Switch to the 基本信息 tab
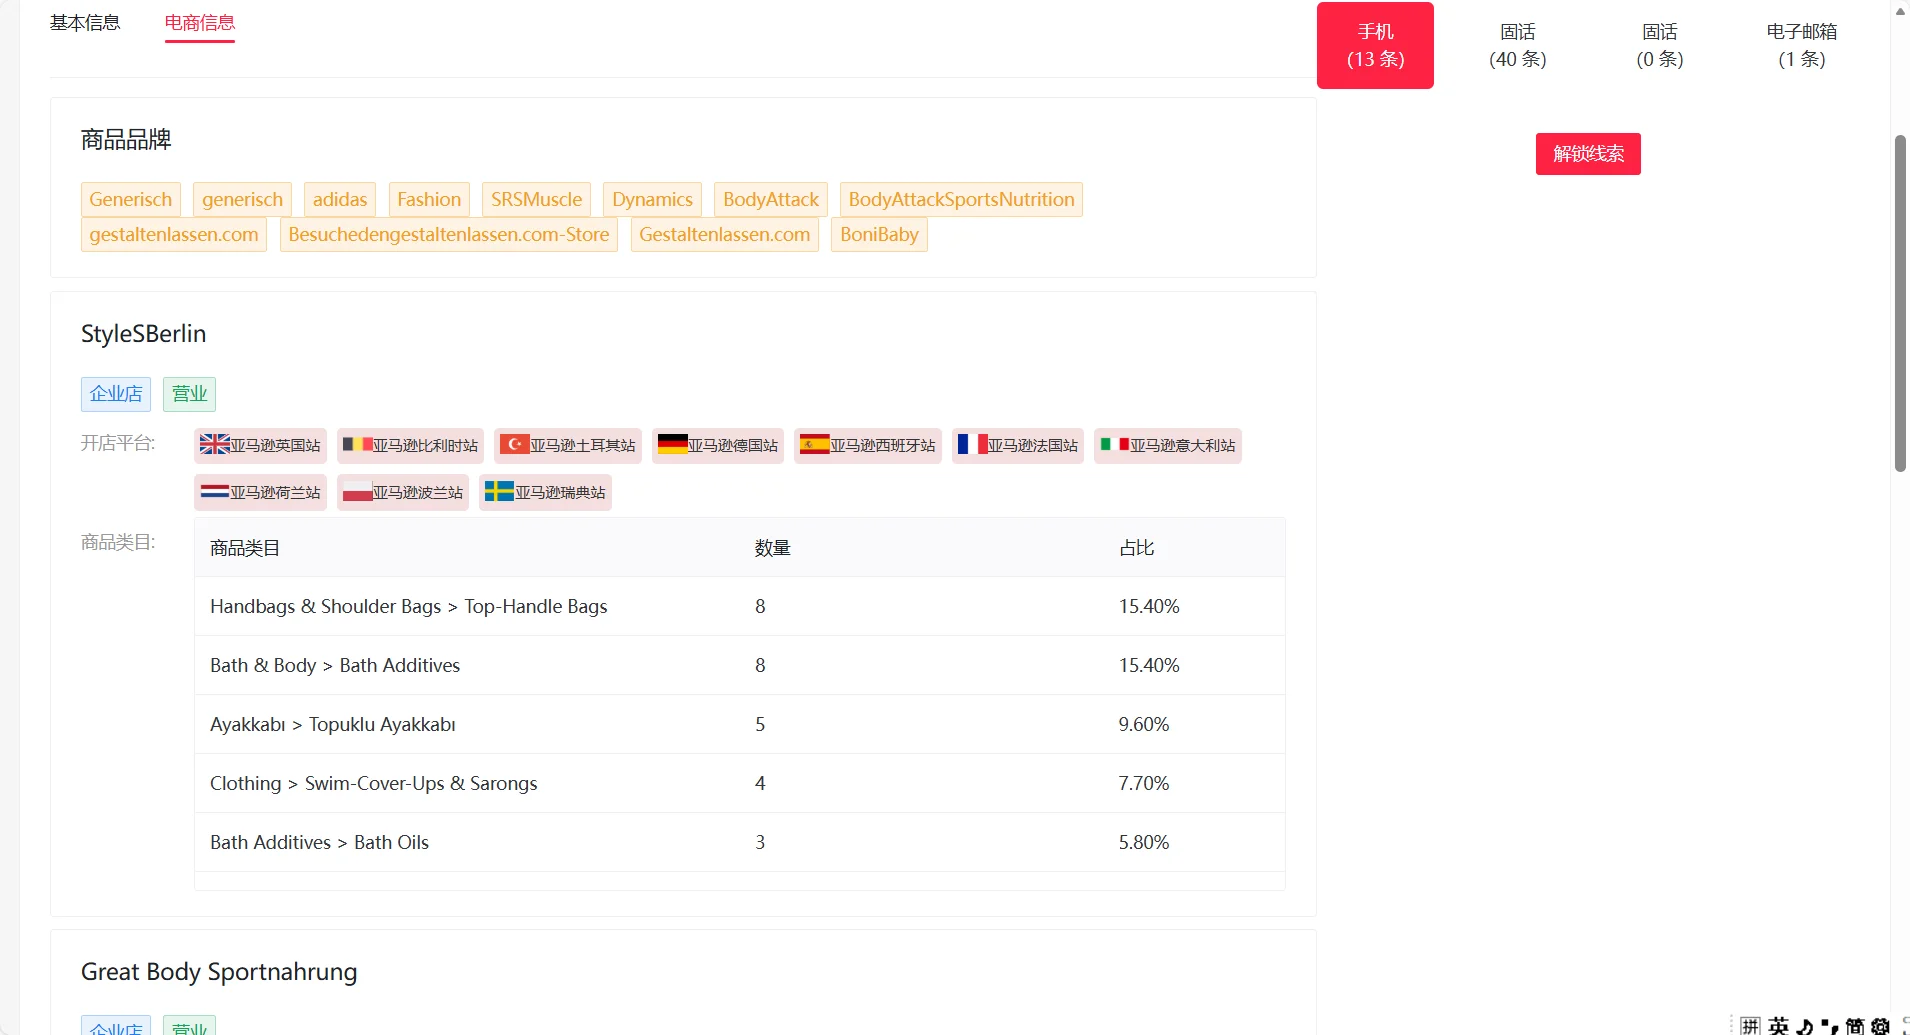The height and width of the screenshot is (1035, 1910). 85,23
